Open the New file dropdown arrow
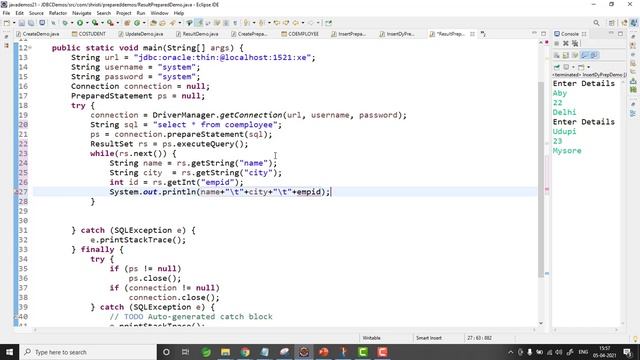Viewport: 640px width, 360px height. click(x=14, y=23)
